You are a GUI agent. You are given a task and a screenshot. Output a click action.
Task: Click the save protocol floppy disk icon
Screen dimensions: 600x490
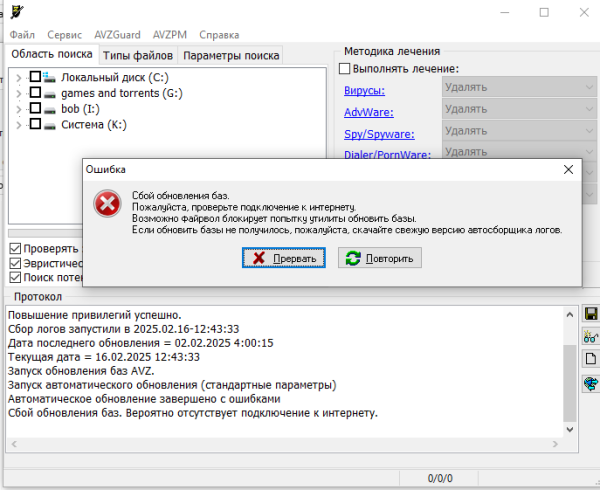590,314
